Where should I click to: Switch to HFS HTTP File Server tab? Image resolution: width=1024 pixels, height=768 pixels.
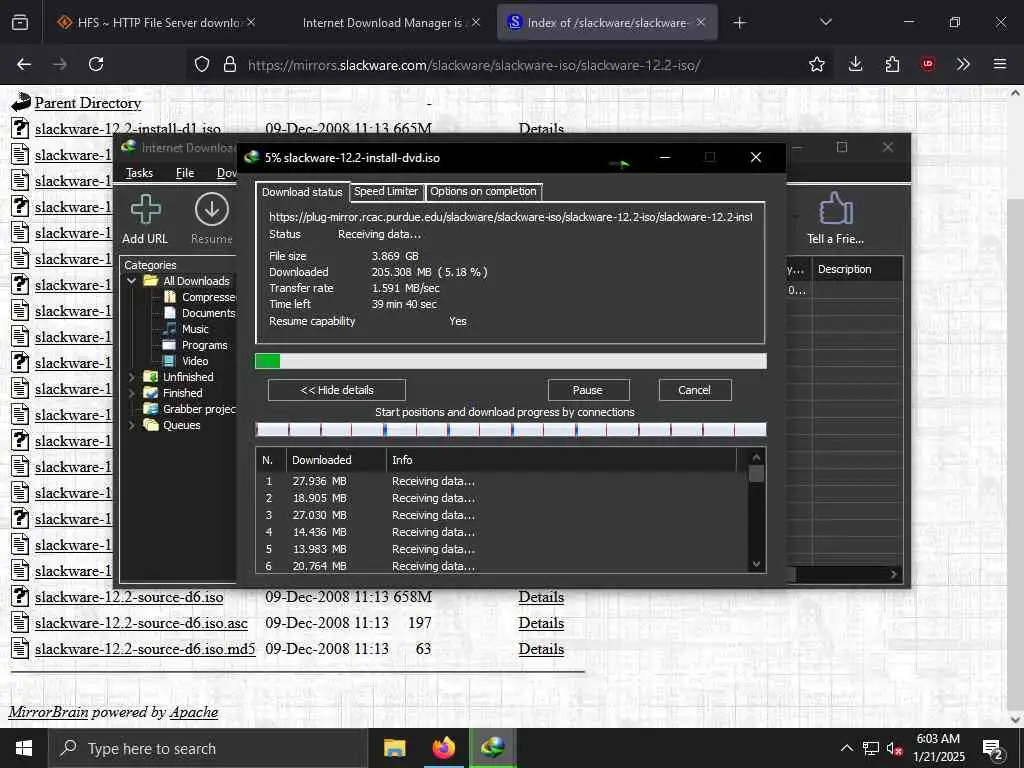pos(157,23)
